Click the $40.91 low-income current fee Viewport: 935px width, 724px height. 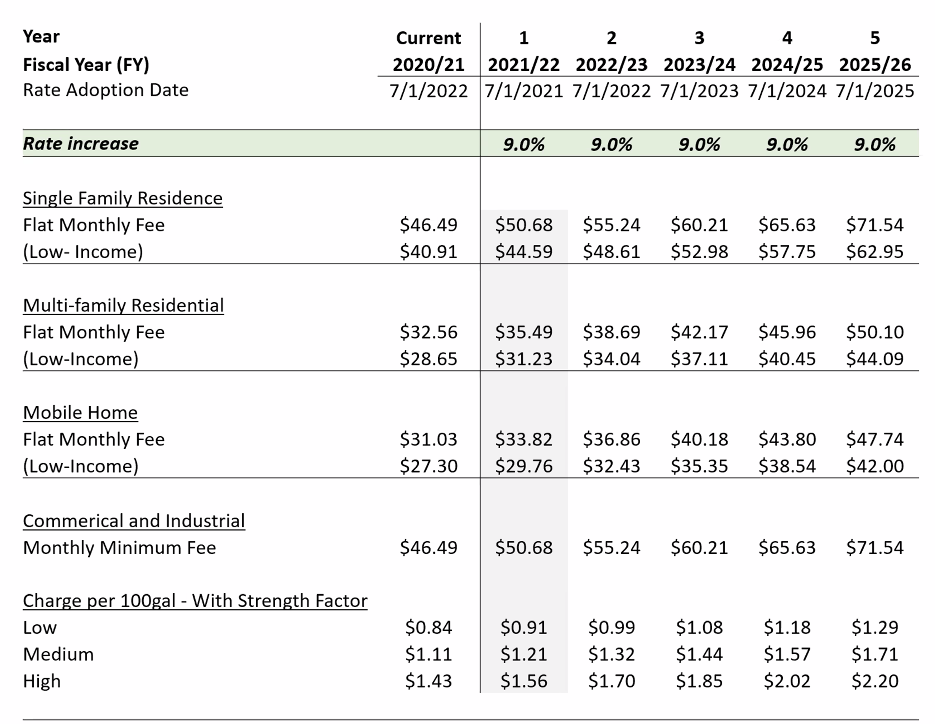click(x=428, y=252)
